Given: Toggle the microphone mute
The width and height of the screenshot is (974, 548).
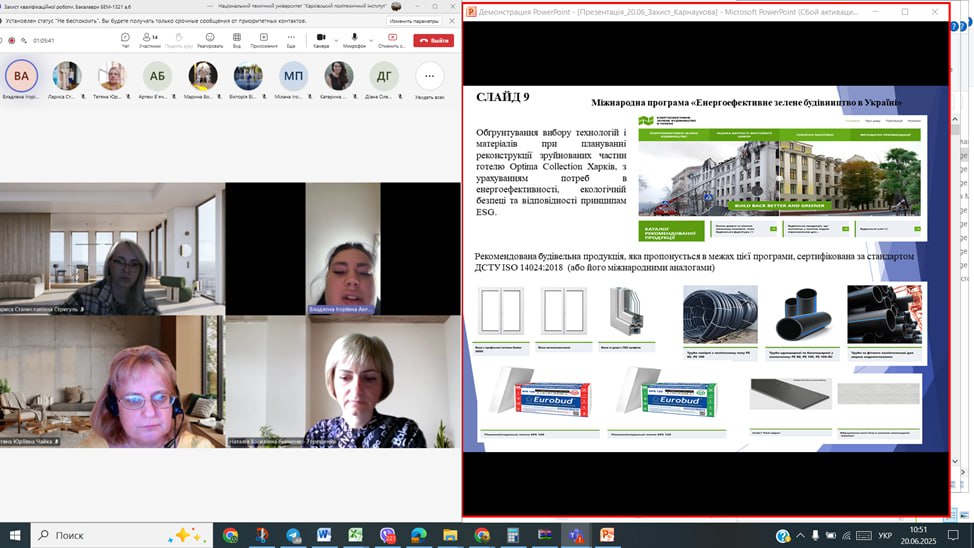Looking at the screenshot, I should (352, 38).
